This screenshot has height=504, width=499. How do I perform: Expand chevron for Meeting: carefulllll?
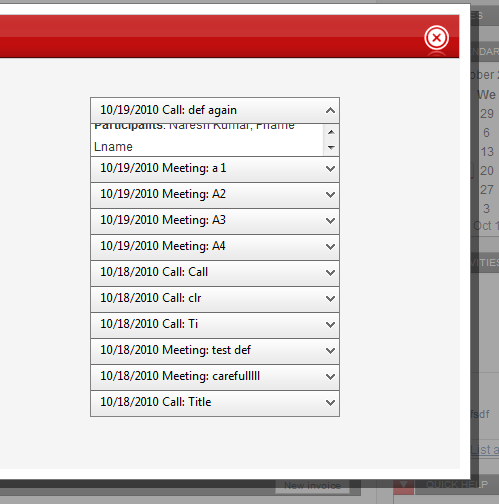tap(330, 377)
